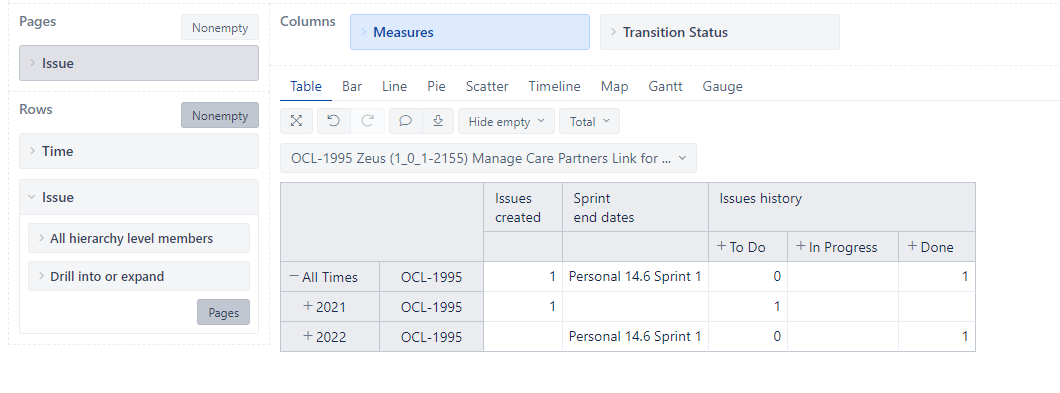The image size is (1060, 393).
Task: Click Personal 14.6 Sprint 1 in 2022 row
Action: (x=635, y=336)
